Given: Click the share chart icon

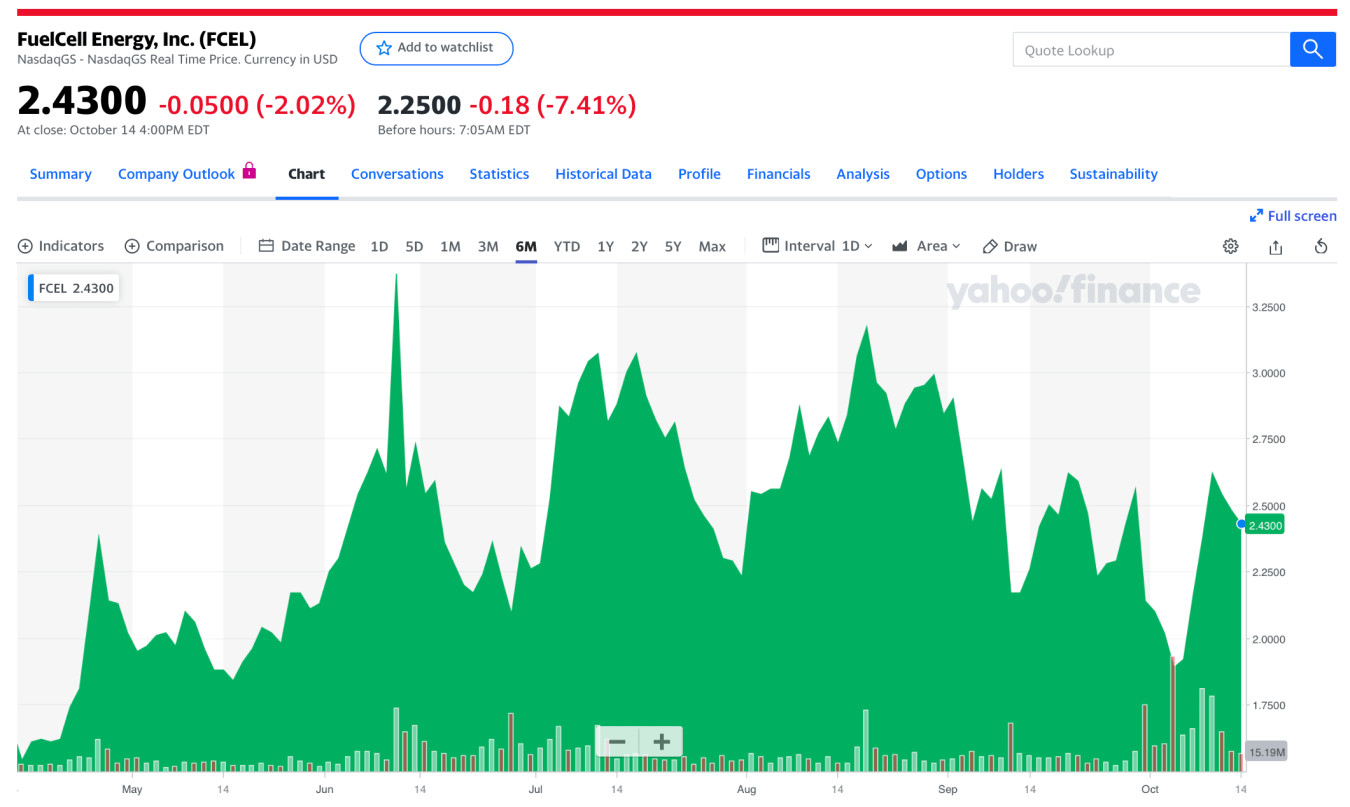Looking at the screenshot, I should click(x=1276, y=246).
